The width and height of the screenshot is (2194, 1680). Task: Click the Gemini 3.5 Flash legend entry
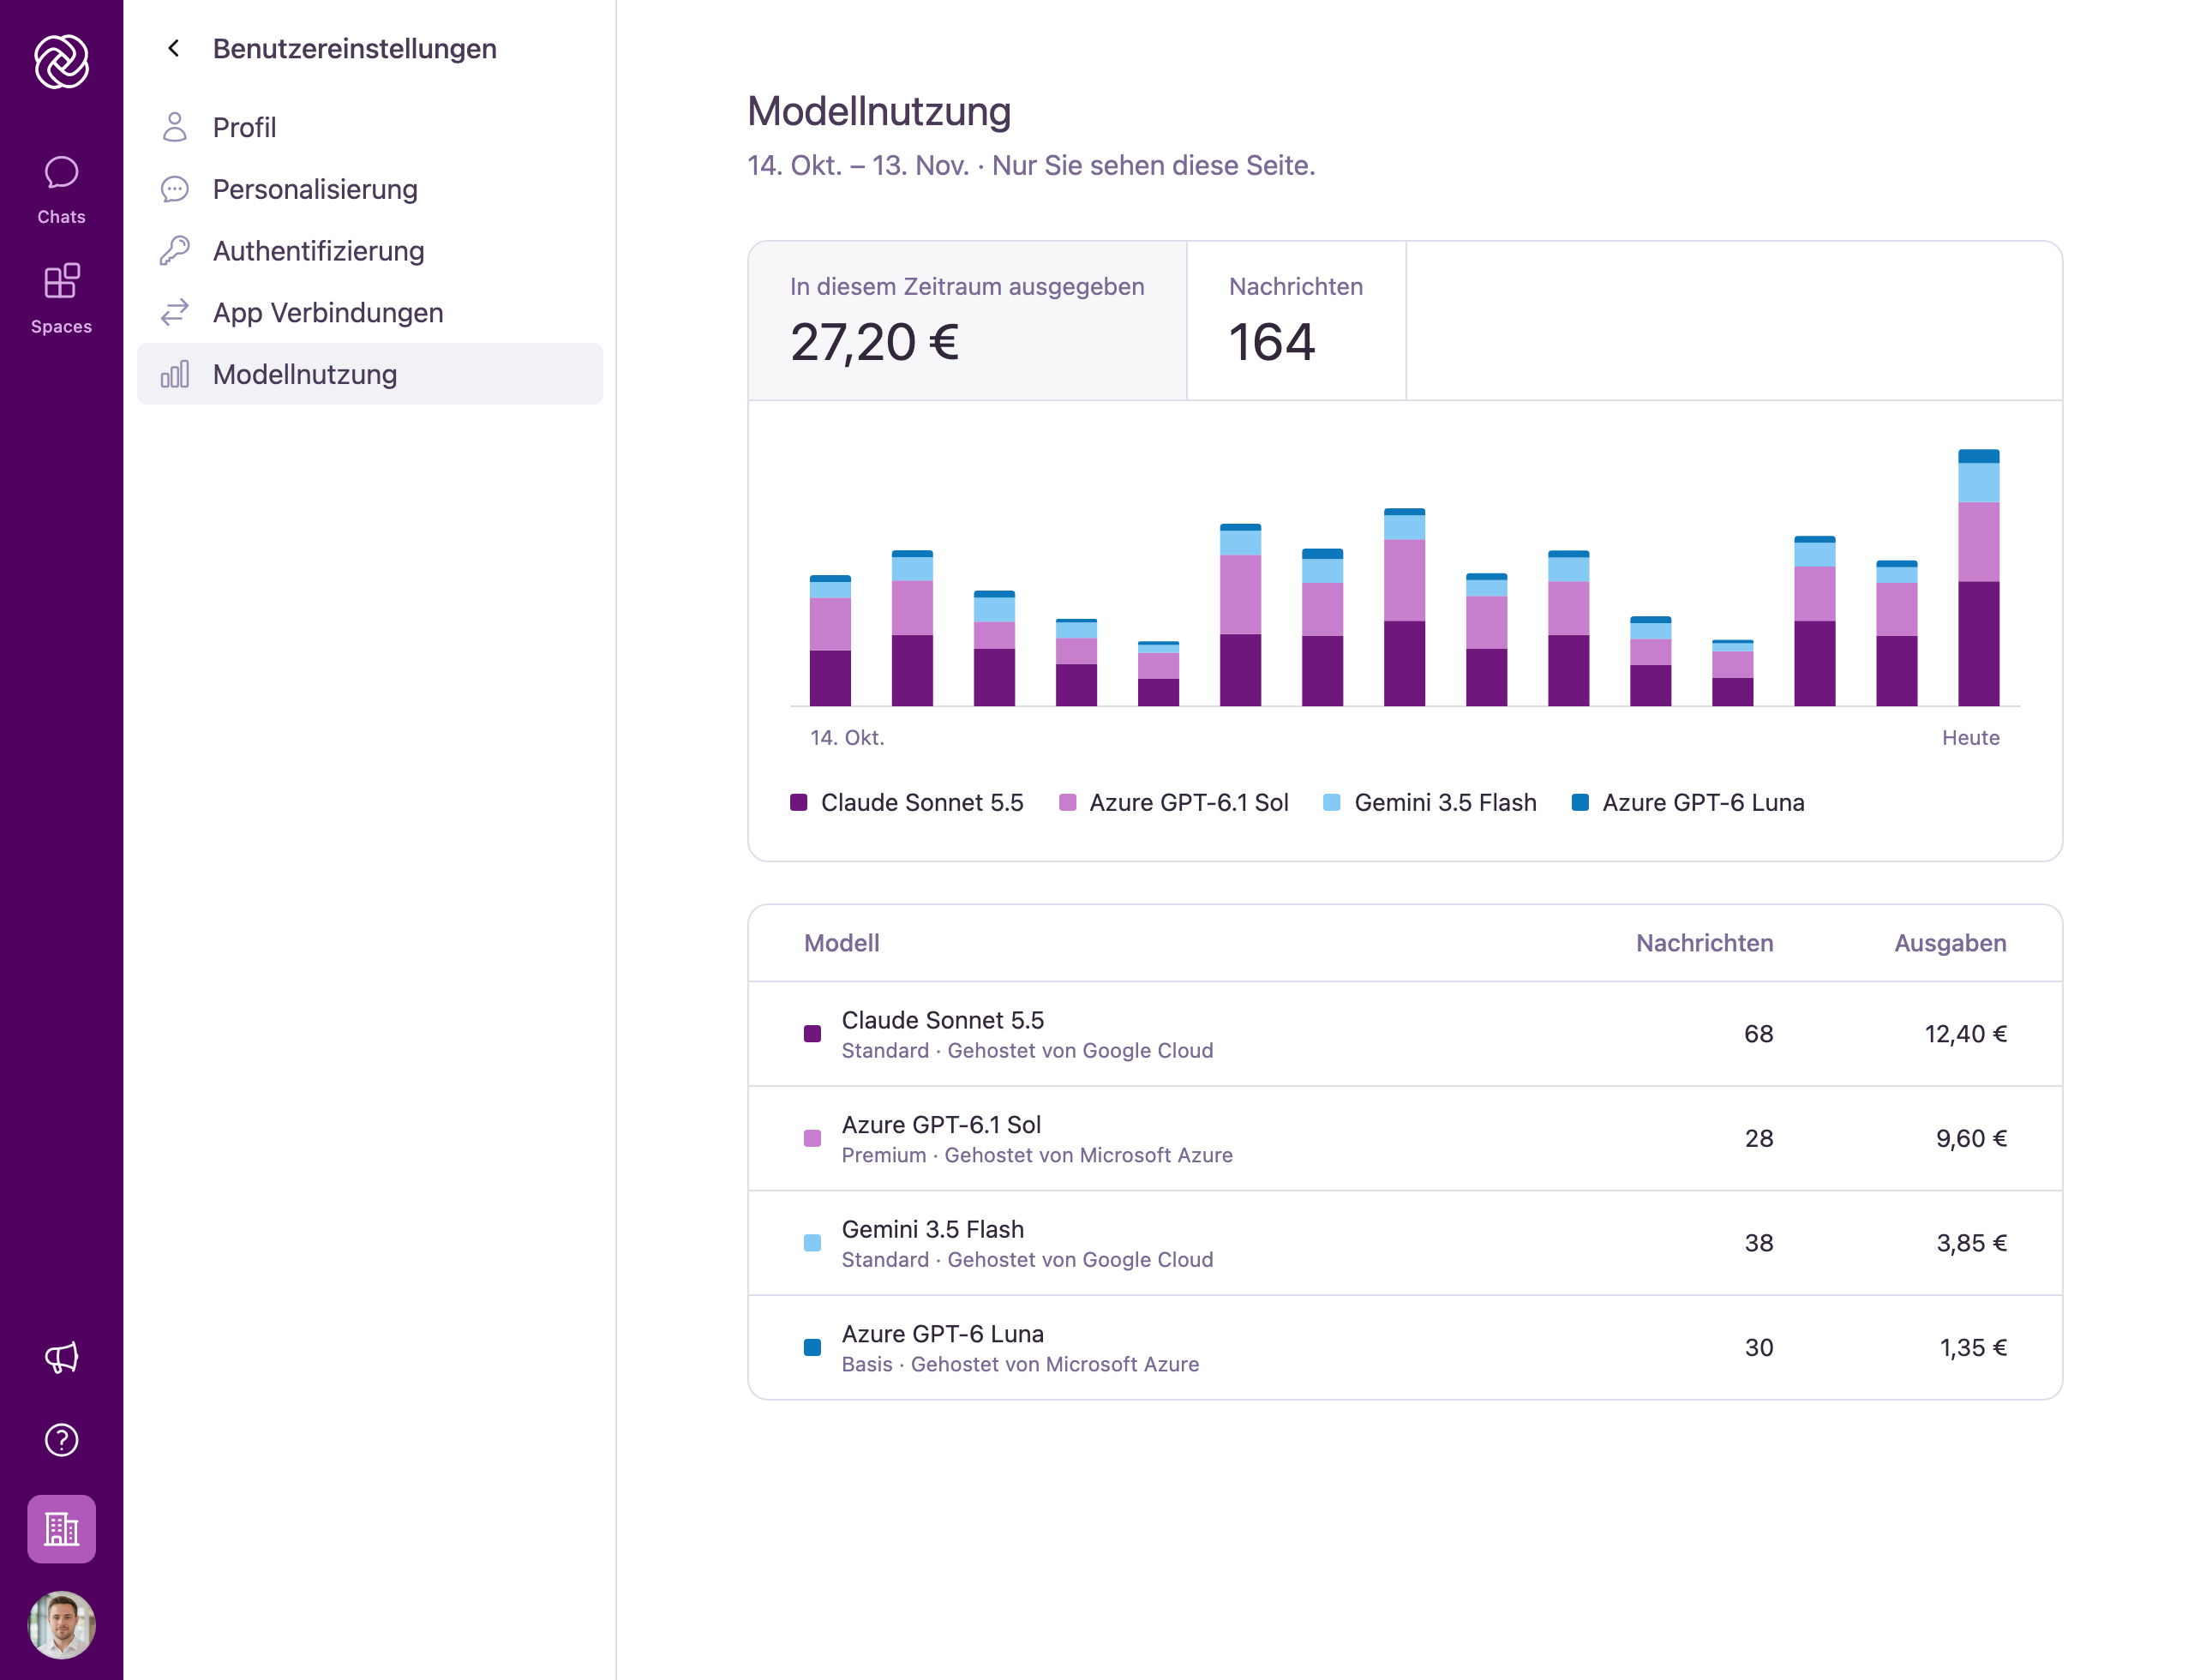click(x=1429, y=802)
